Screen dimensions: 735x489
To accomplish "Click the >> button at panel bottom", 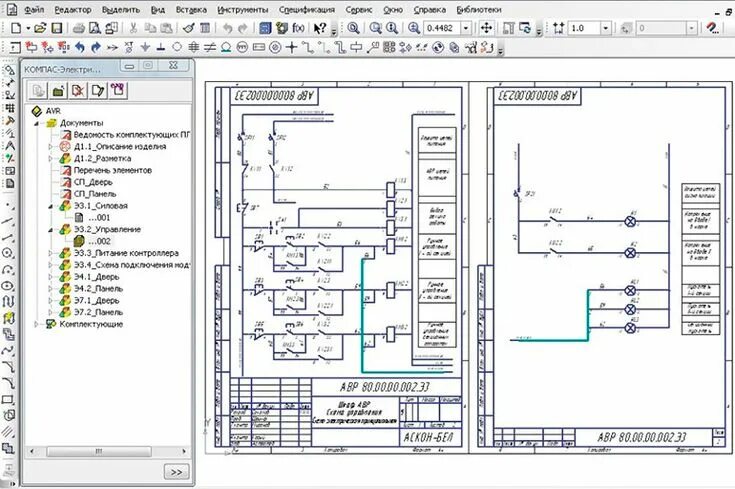I will 176,471.
